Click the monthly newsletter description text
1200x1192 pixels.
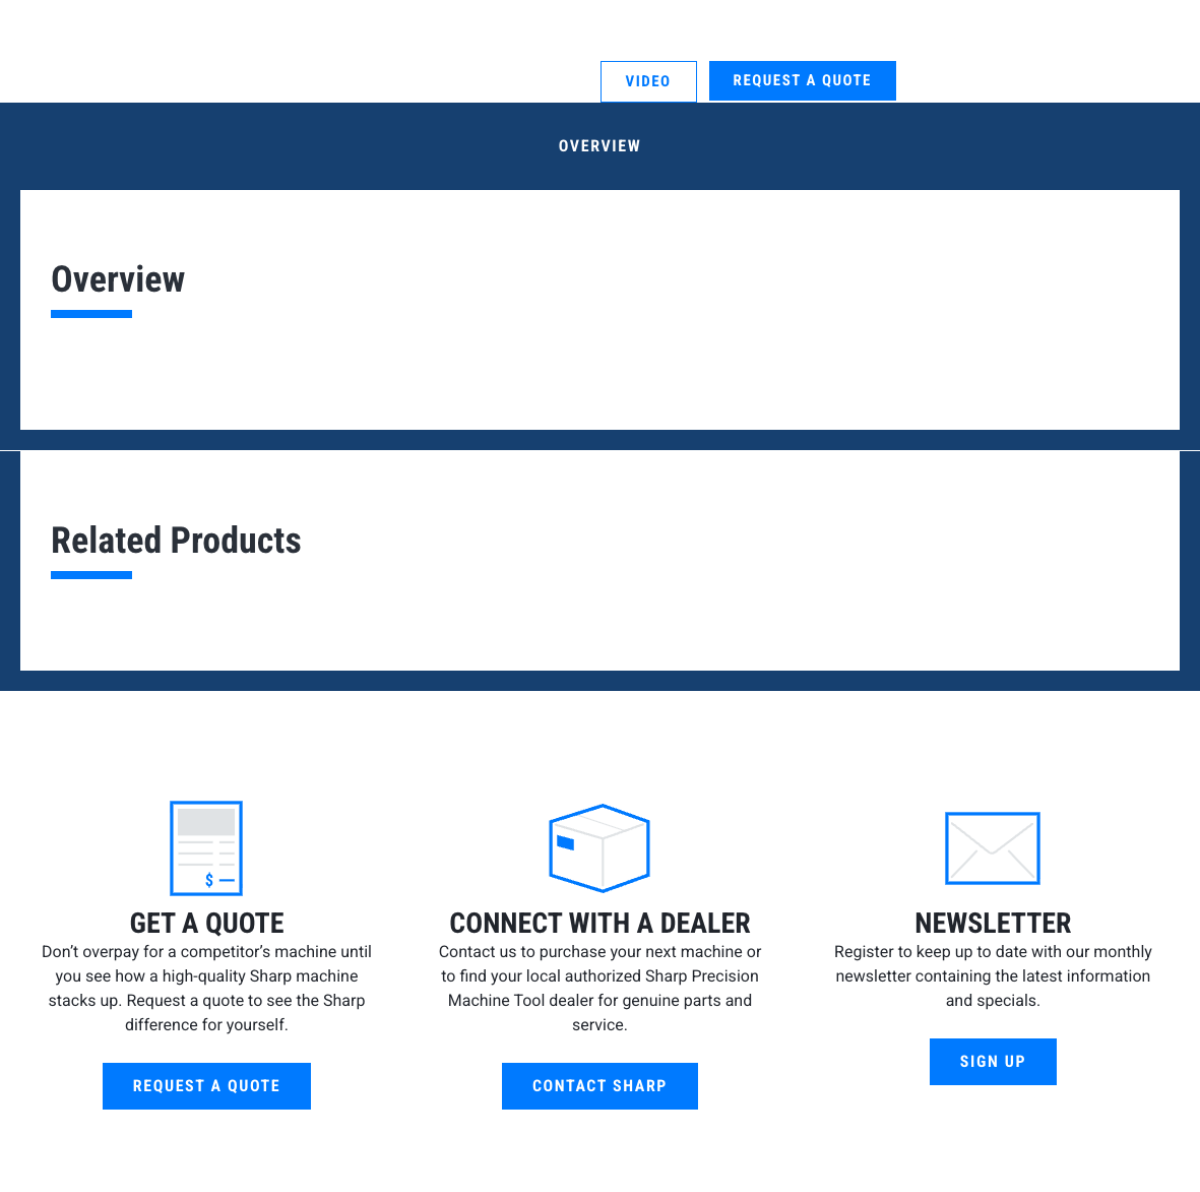coord(993,976)
